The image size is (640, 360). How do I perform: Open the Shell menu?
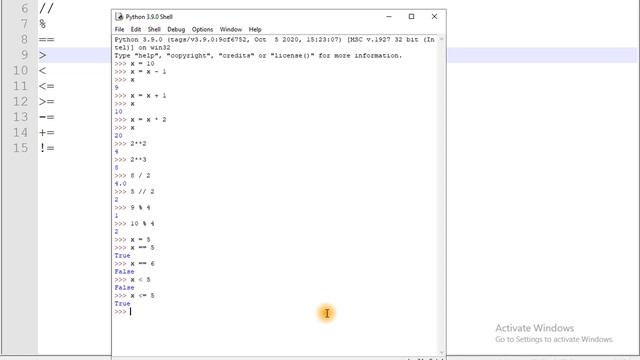154,29
